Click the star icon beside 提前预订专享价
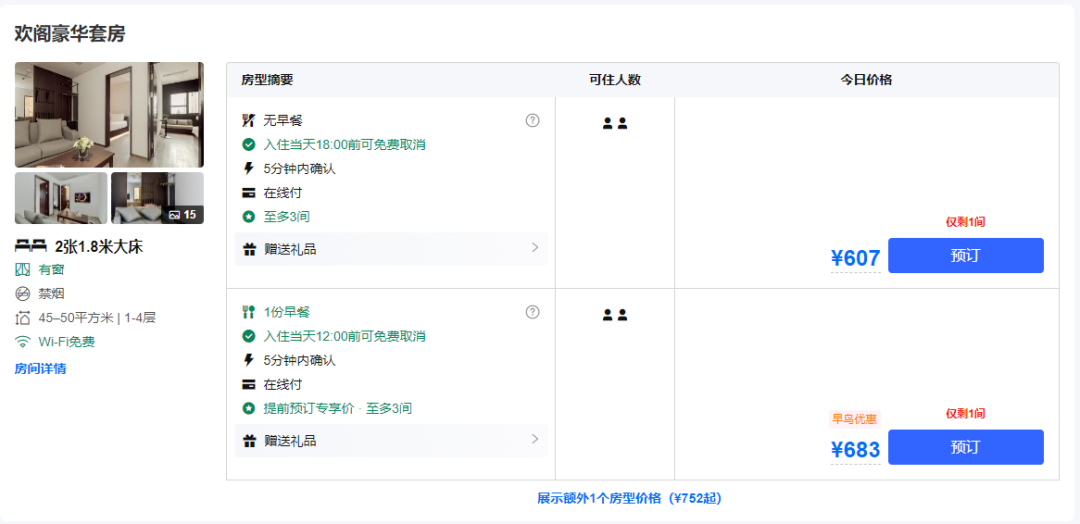 (x=249, y=408)
